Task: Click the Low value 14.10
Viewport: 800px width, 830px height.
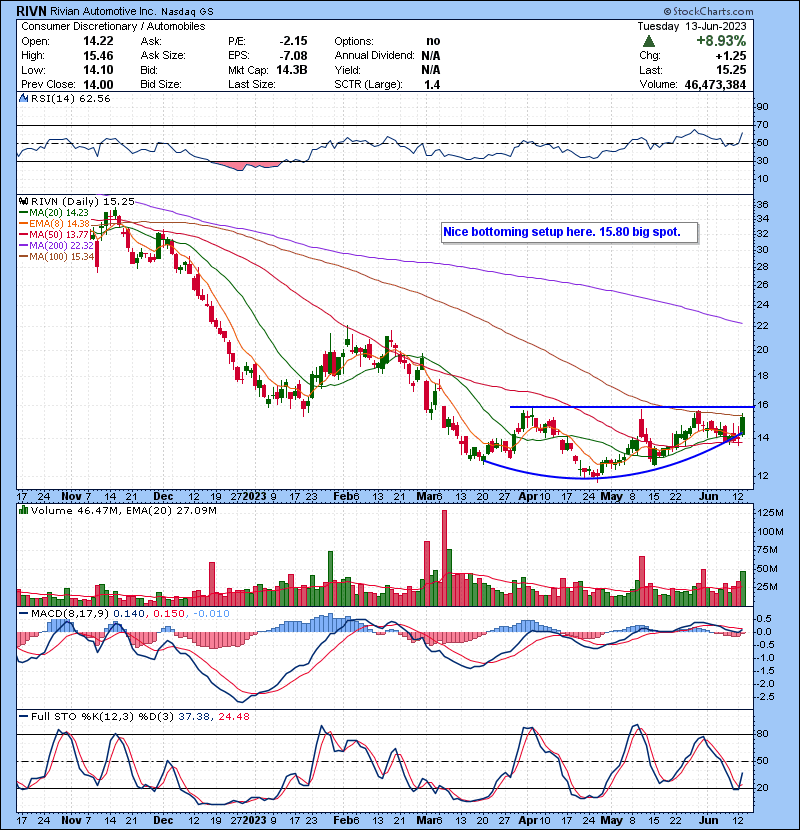Action: (x=98, y=70)
